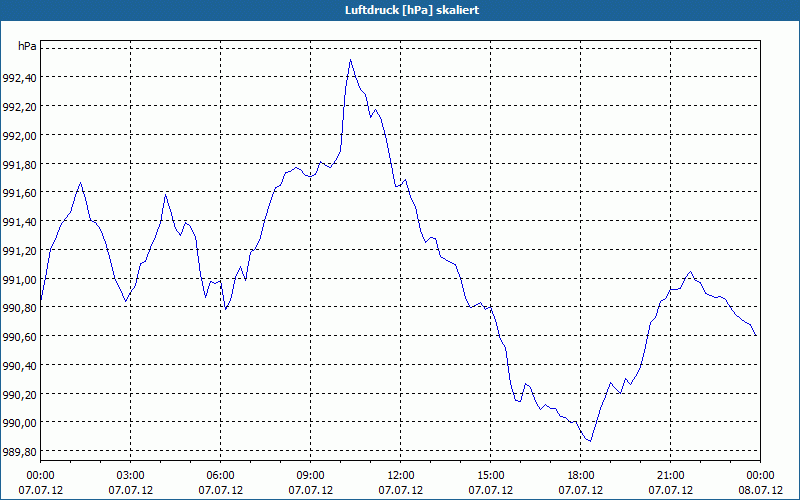Click the pressure curve's highest peak after 09:00
Image resolution: width=800 pixels, height=500 pixels.
[x=351, y=60]
